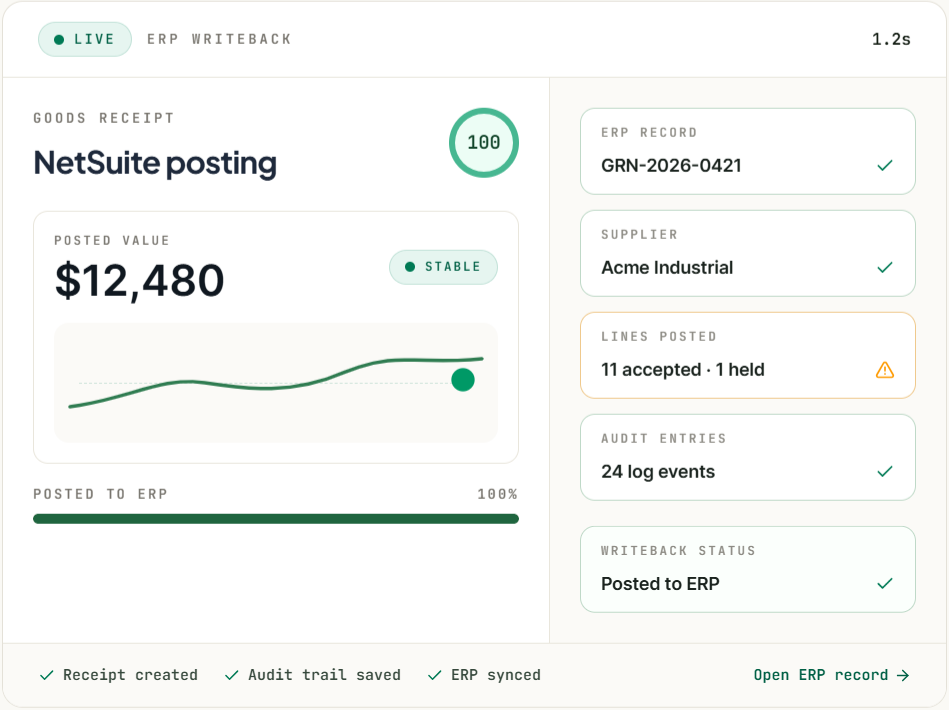
Task: Click the checkmark in ERP Record card
Action: click(885, 165)
